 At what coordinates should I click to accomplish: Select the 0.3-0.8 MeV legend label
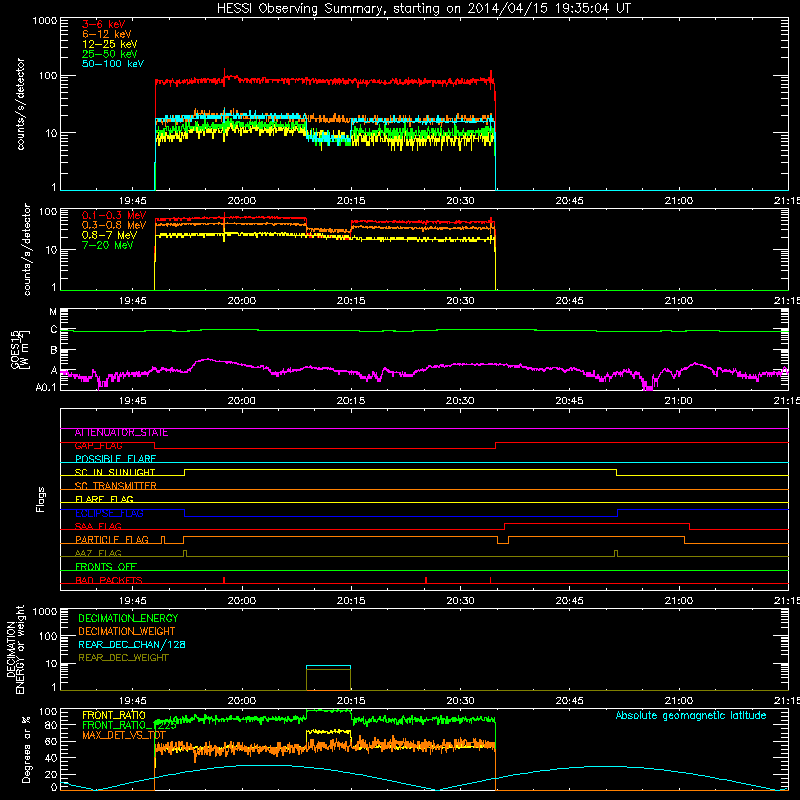114,225
